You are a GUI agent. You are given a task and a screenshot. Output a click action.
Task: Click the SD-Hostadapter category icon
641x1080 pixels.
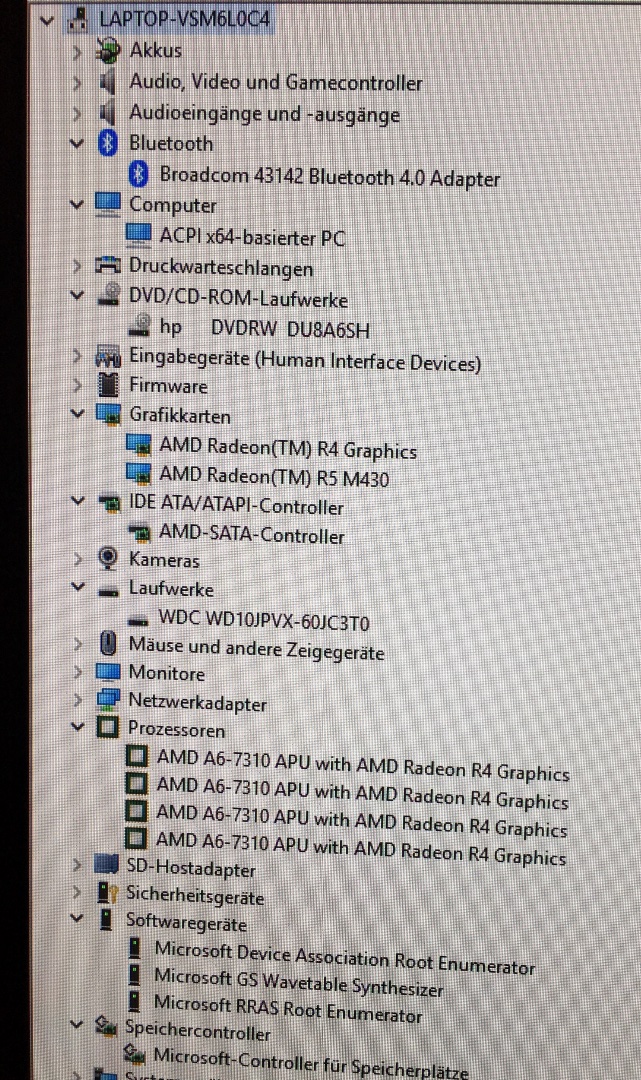tap(106, 864)
